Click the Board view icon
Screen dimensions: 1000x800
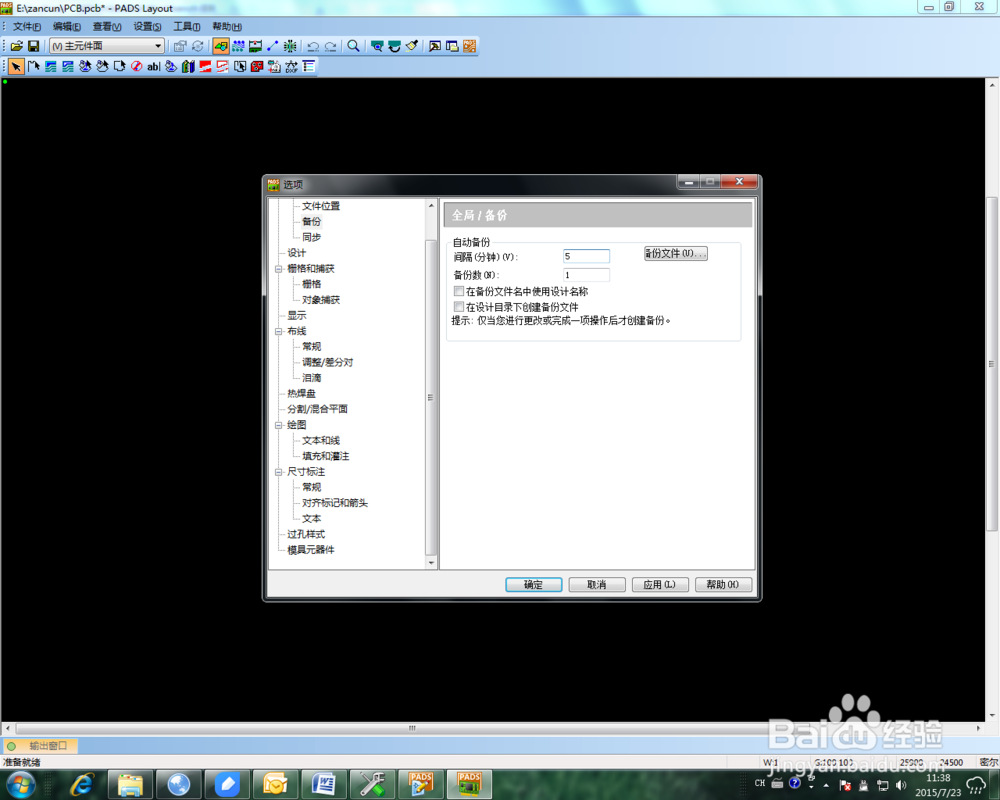[x=377, y=46]
